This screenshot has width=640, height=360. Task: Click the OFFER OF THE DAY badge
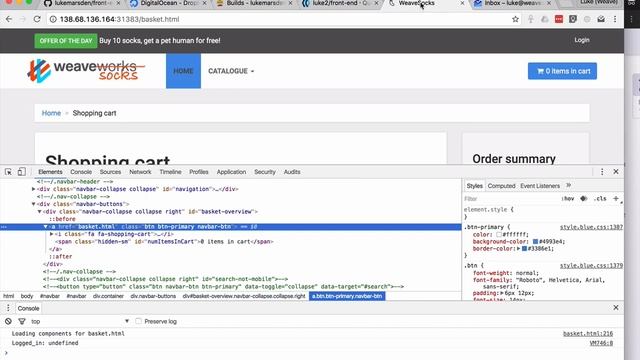click(x=66, y=41)
